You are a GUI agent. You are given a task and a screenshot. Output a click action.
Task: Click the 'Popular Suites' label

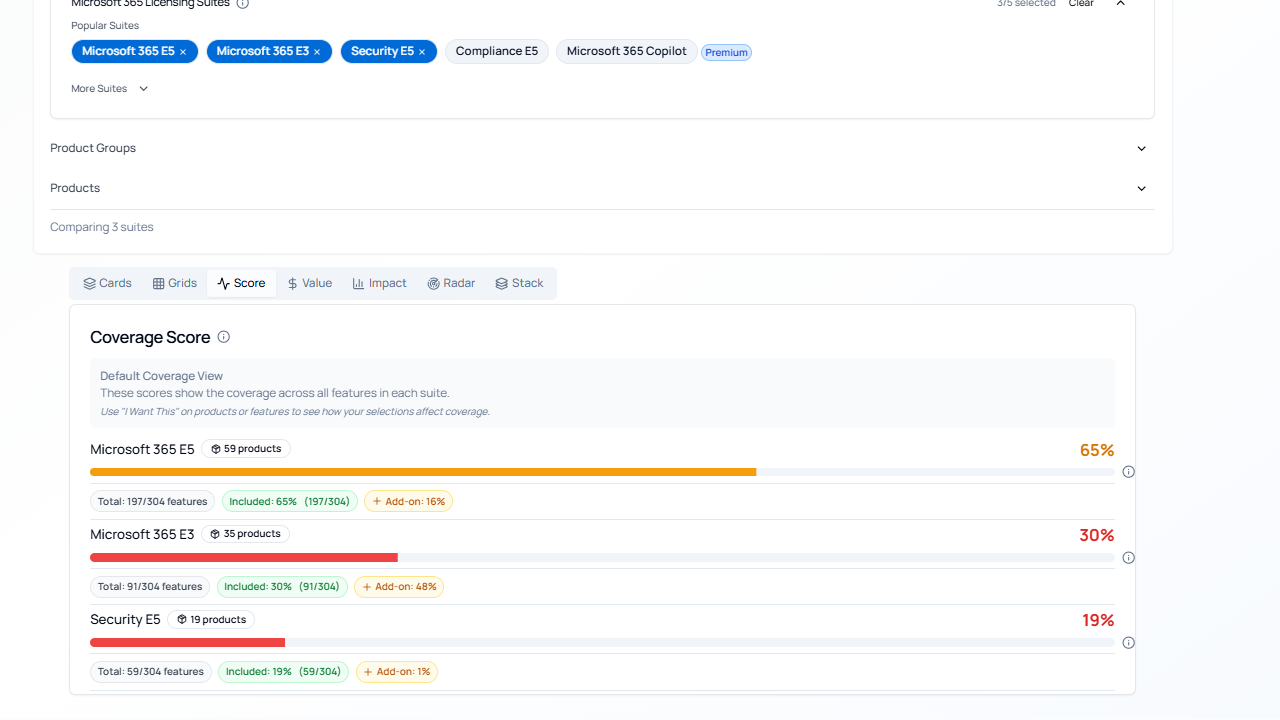(x=105, y=25)
